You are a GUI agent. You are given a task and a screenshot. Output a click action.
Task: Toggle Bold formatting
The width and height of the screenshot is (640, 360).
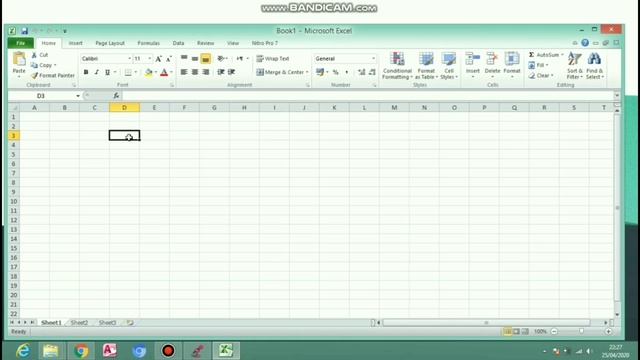point(86,72)
